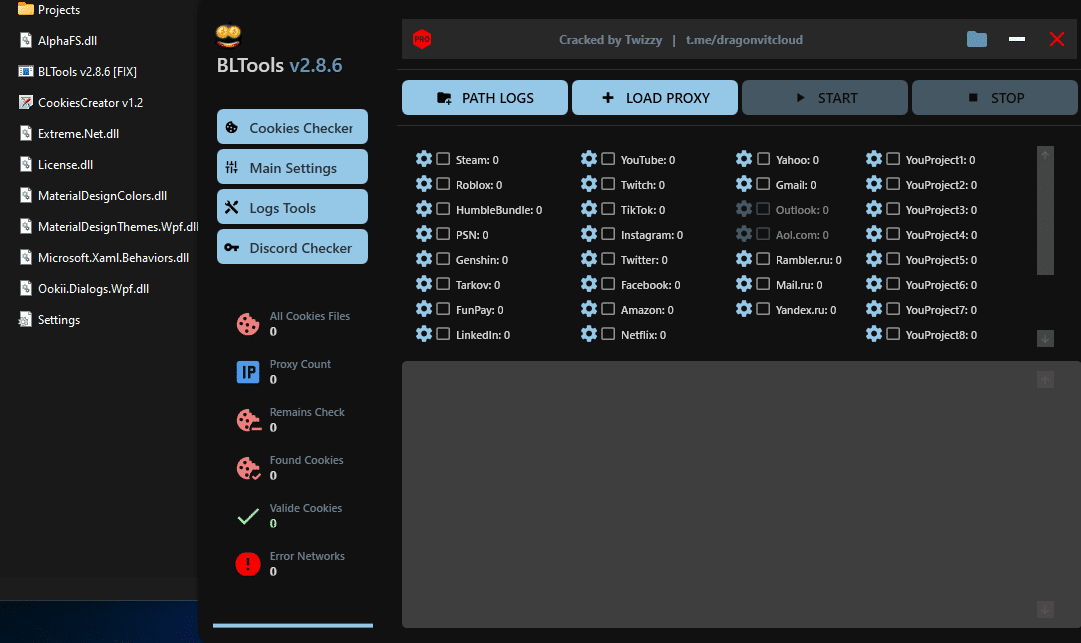Switch to Discord Checker section

point(292,247)
